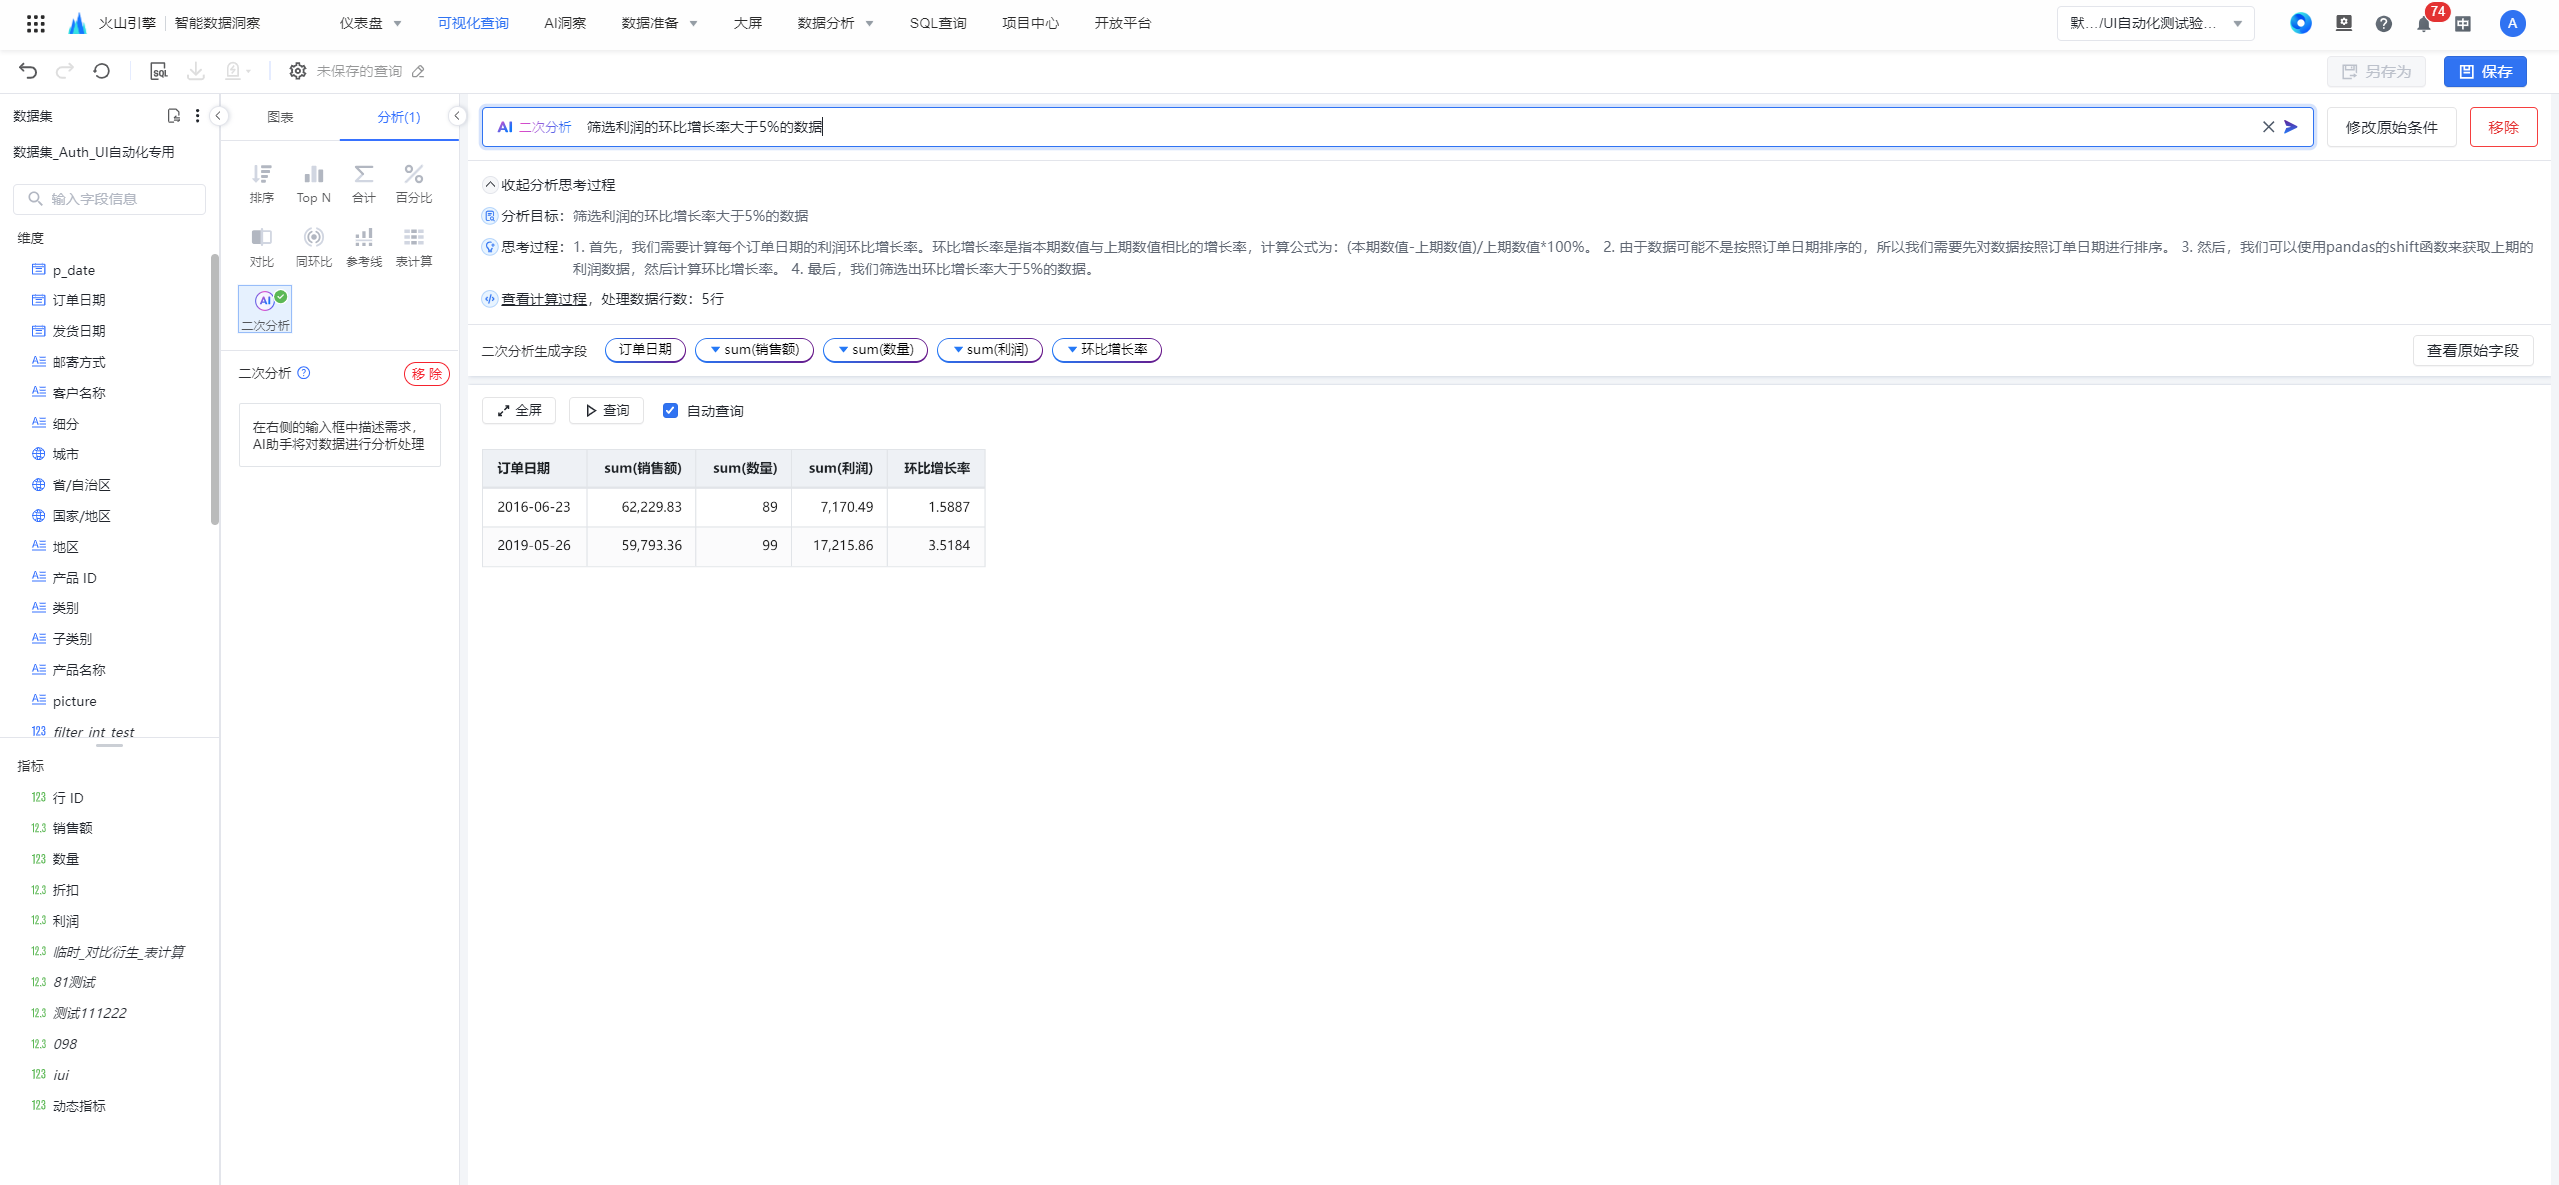Click the 订单日期 generated field pill
2559x1185 pixels.
click(645, 350)
